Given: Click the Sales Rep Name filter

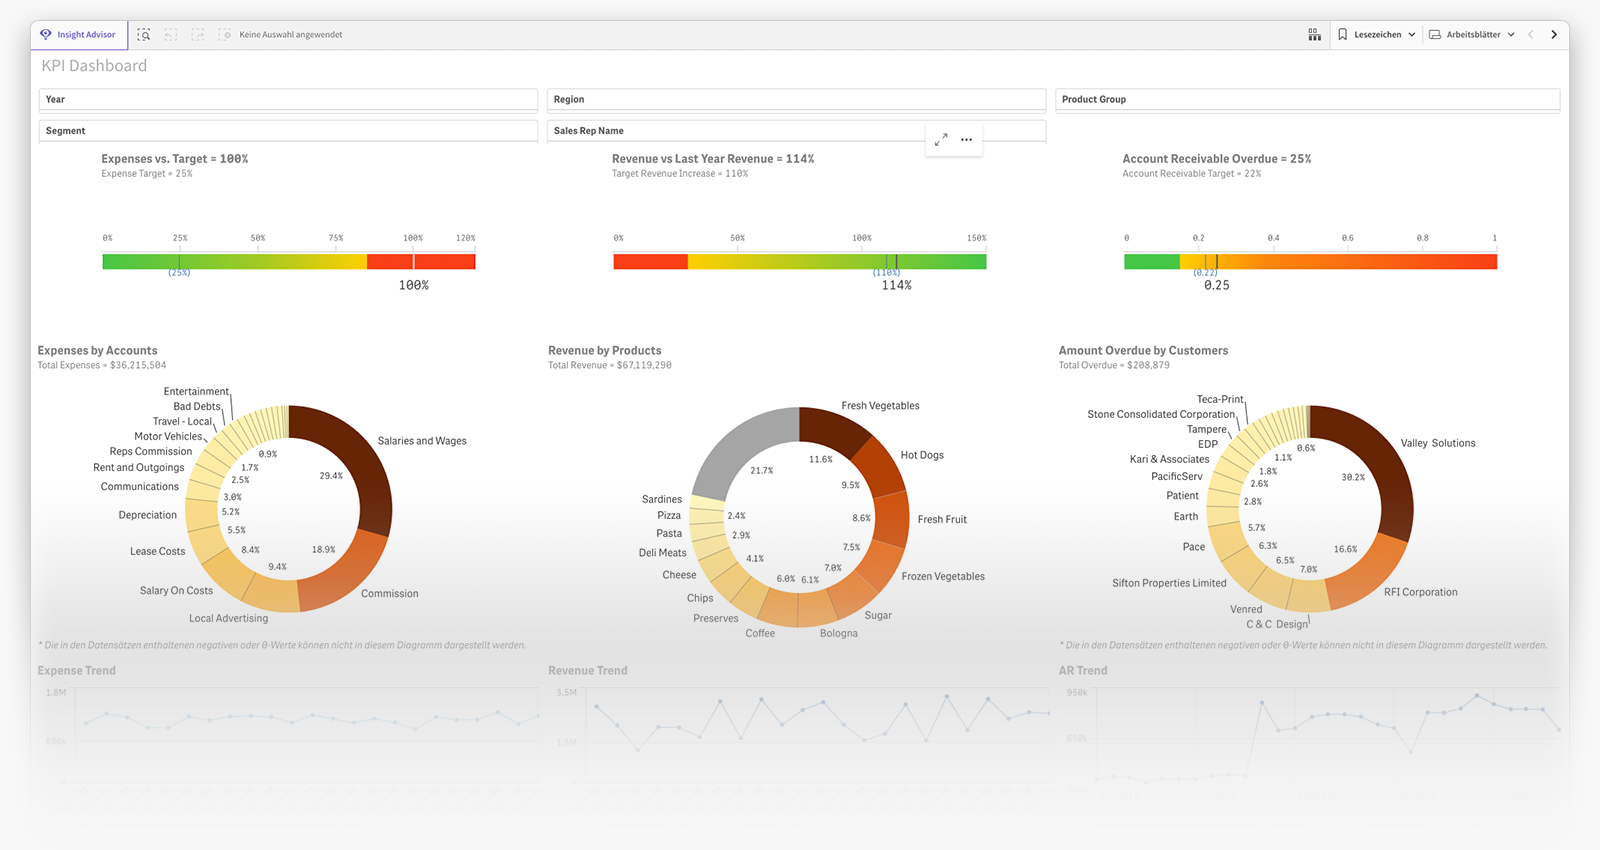Looking at the screenshot, I should 735,131.
